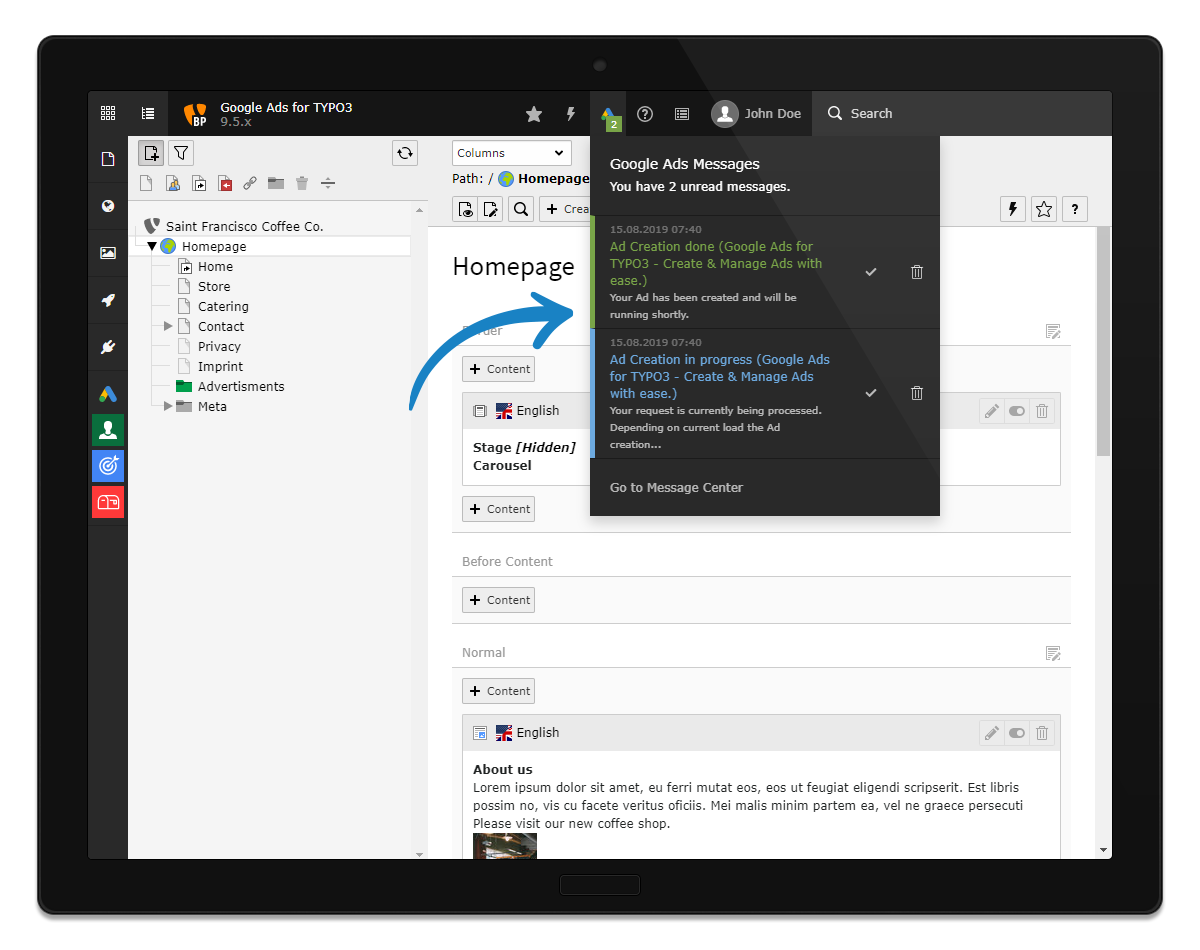Open the blue target campaigns module
1200x950 pixels.
108,466
